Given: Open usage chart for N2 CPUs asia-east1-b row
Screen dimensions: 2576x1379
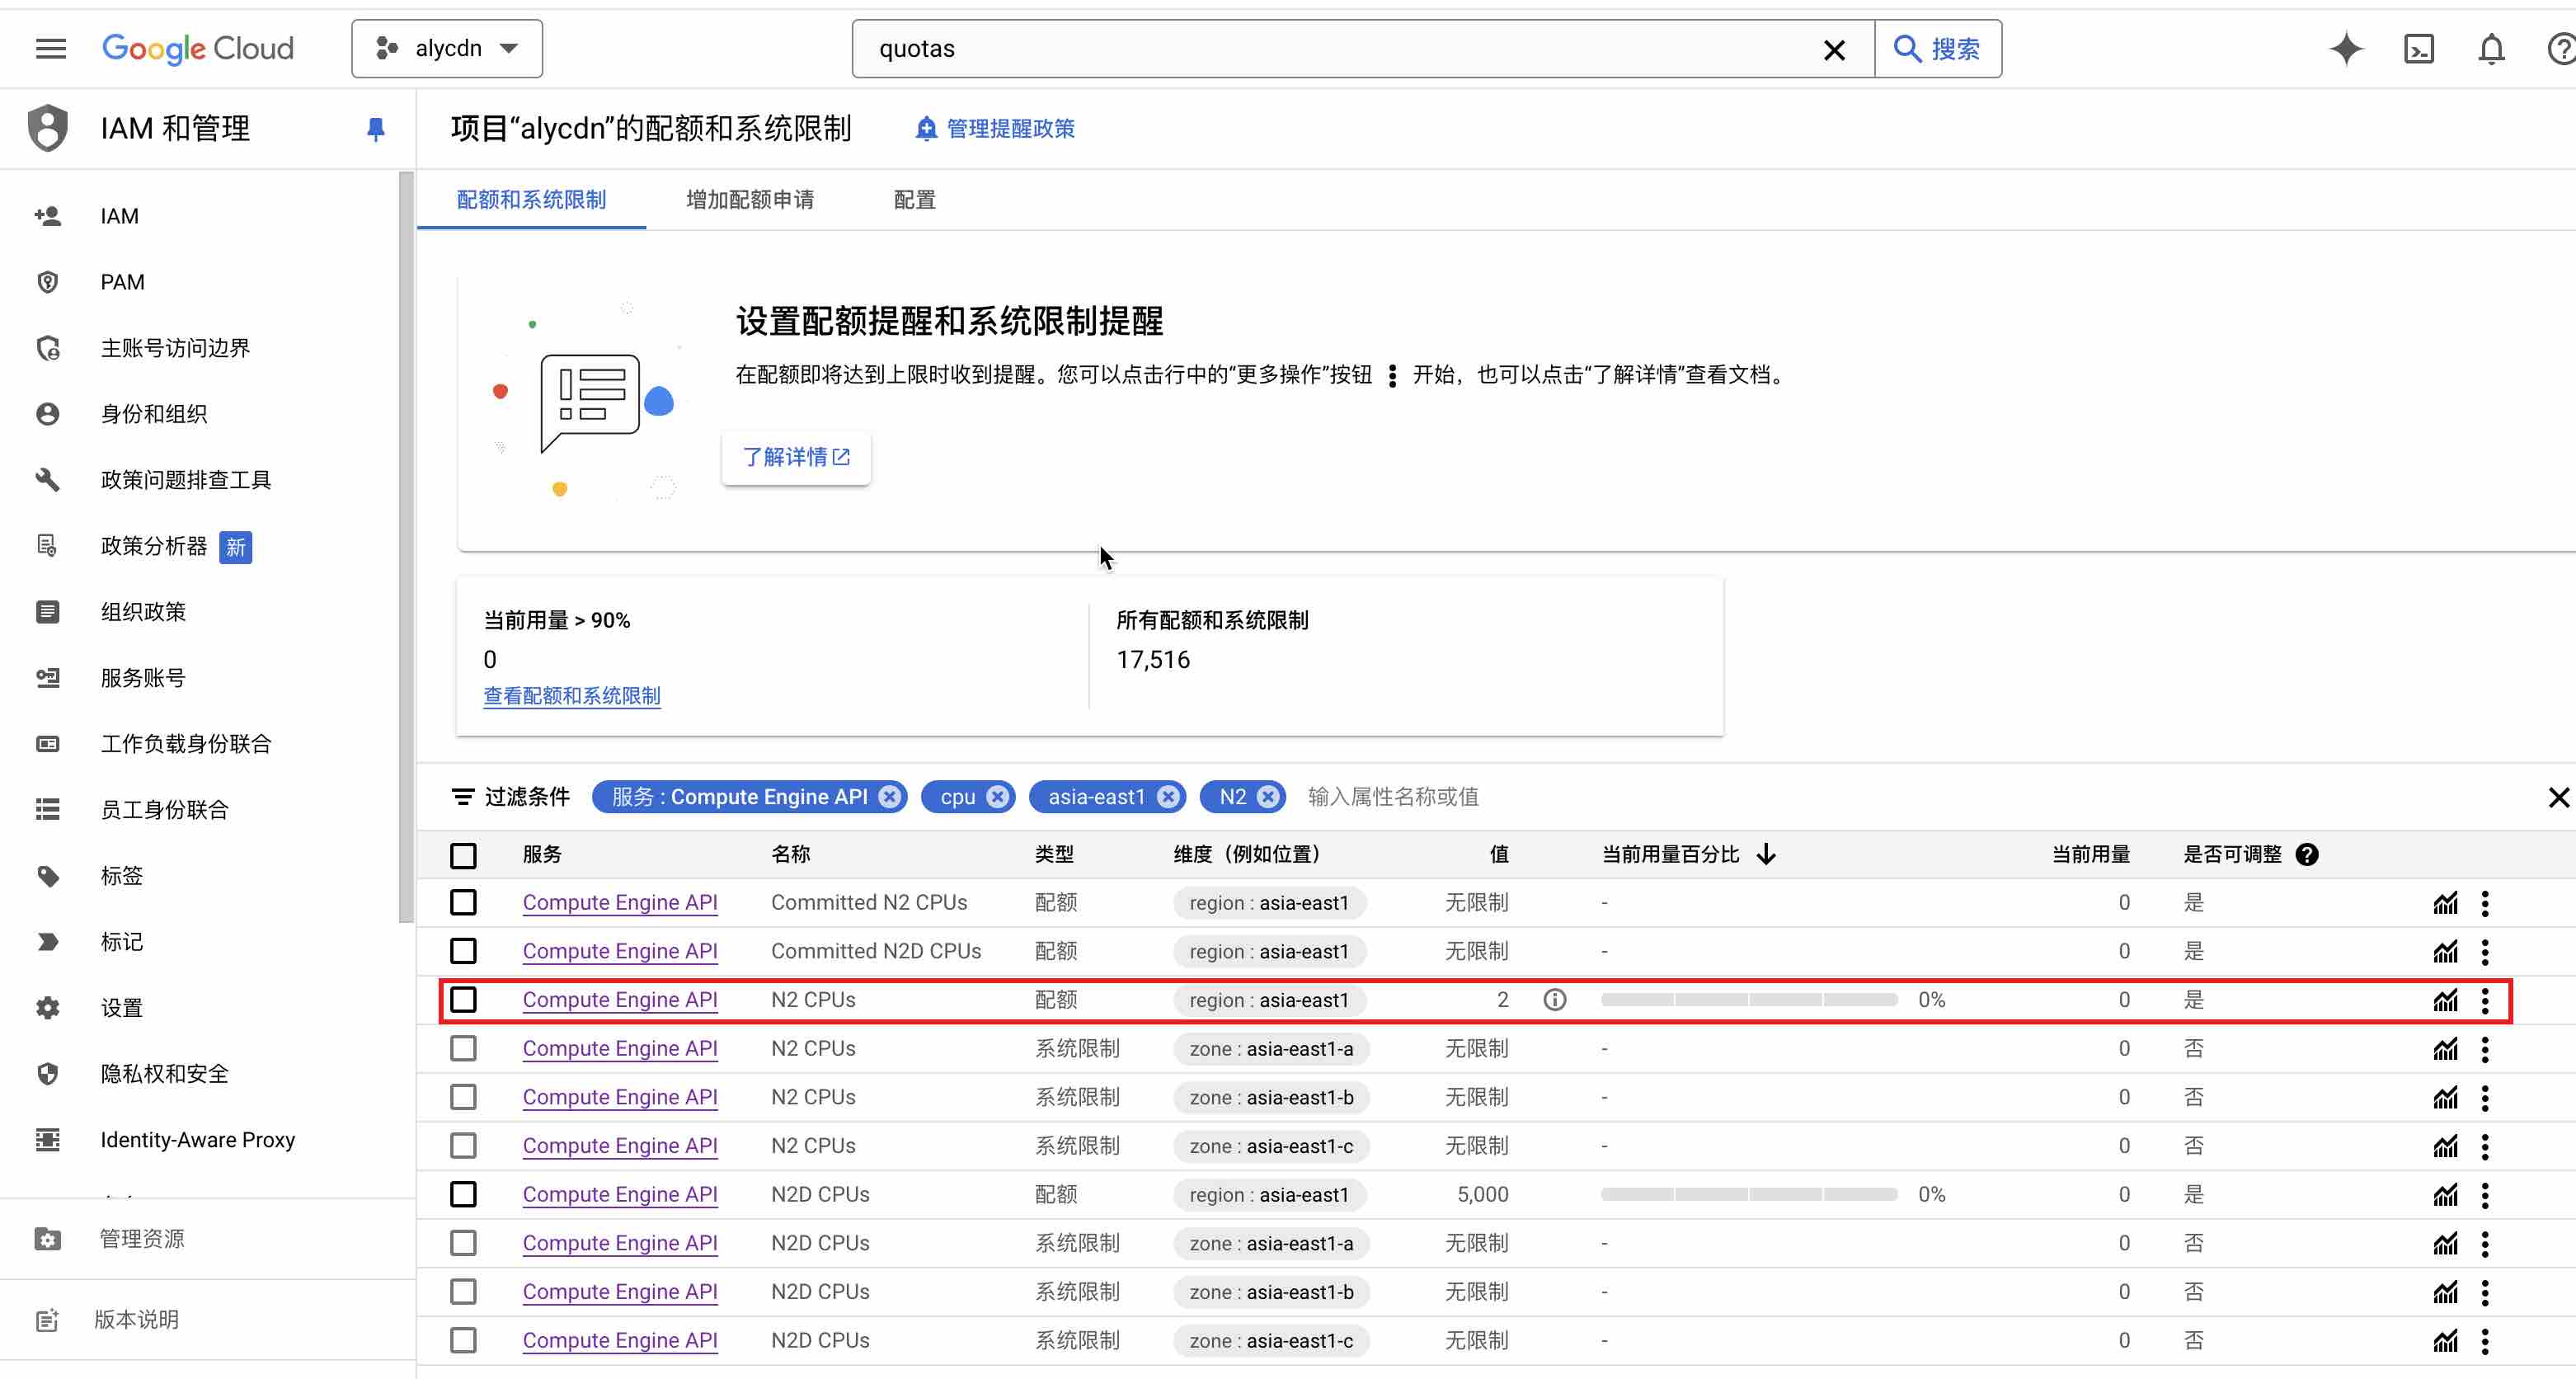Looking at the screenshot, I should (x=2445, y=1098).
